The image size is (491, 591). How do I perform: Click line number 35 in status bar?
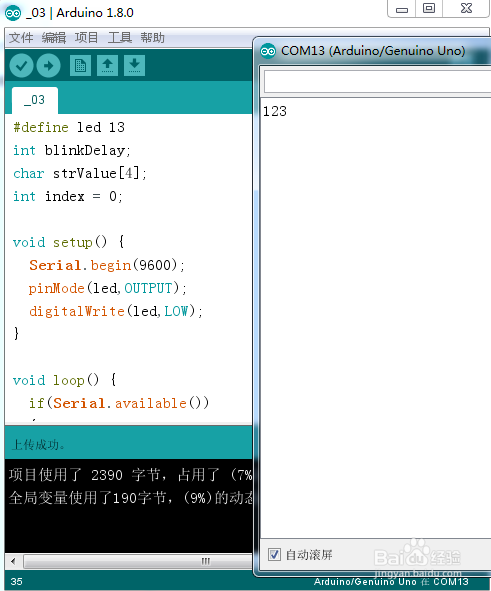pos(17,582)
